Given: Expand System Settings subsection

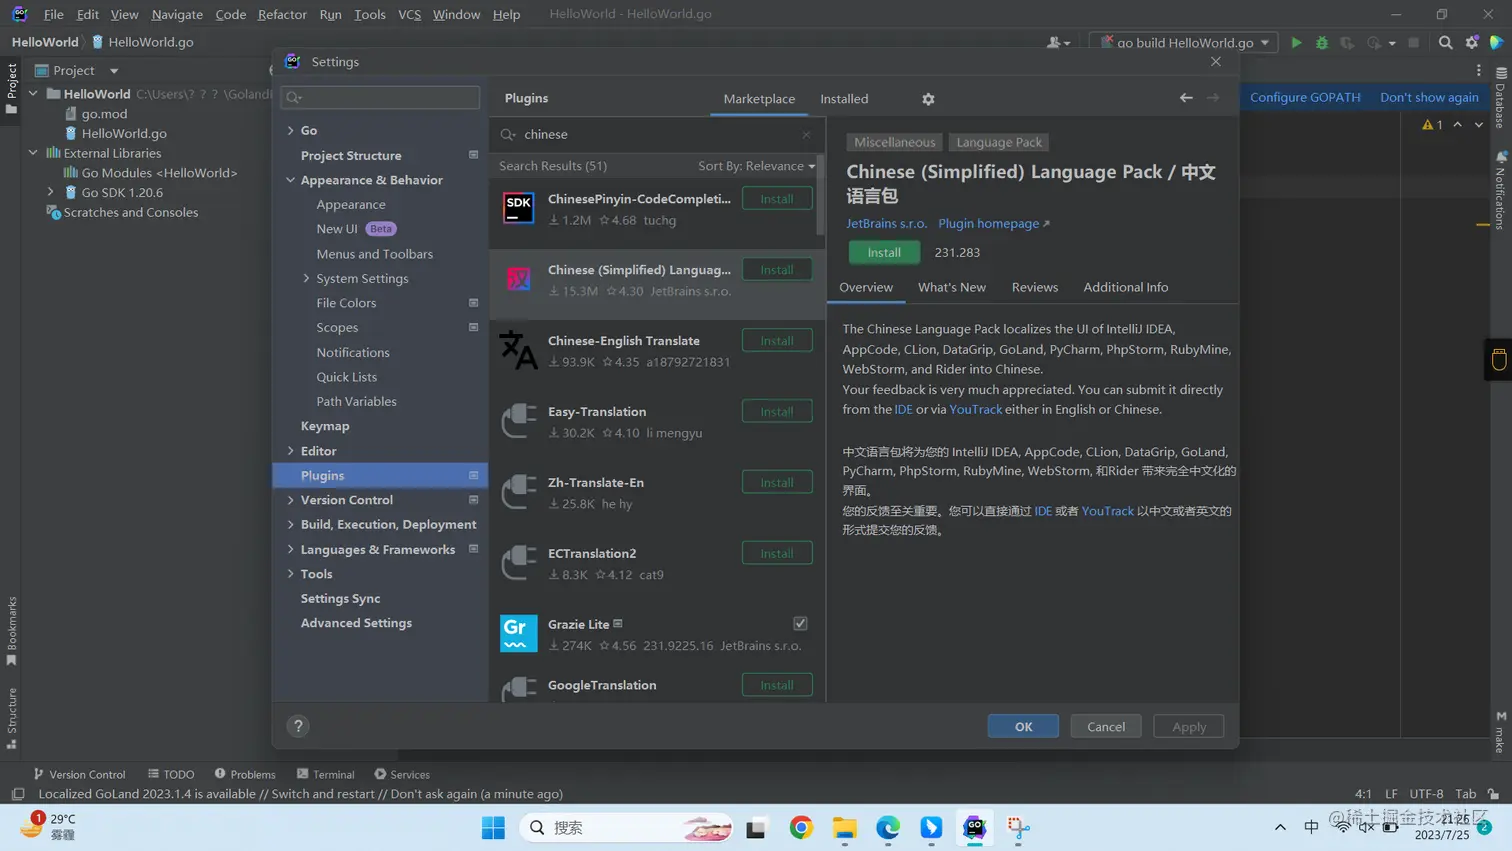Looking at the screenshot, I should (306, 279).
